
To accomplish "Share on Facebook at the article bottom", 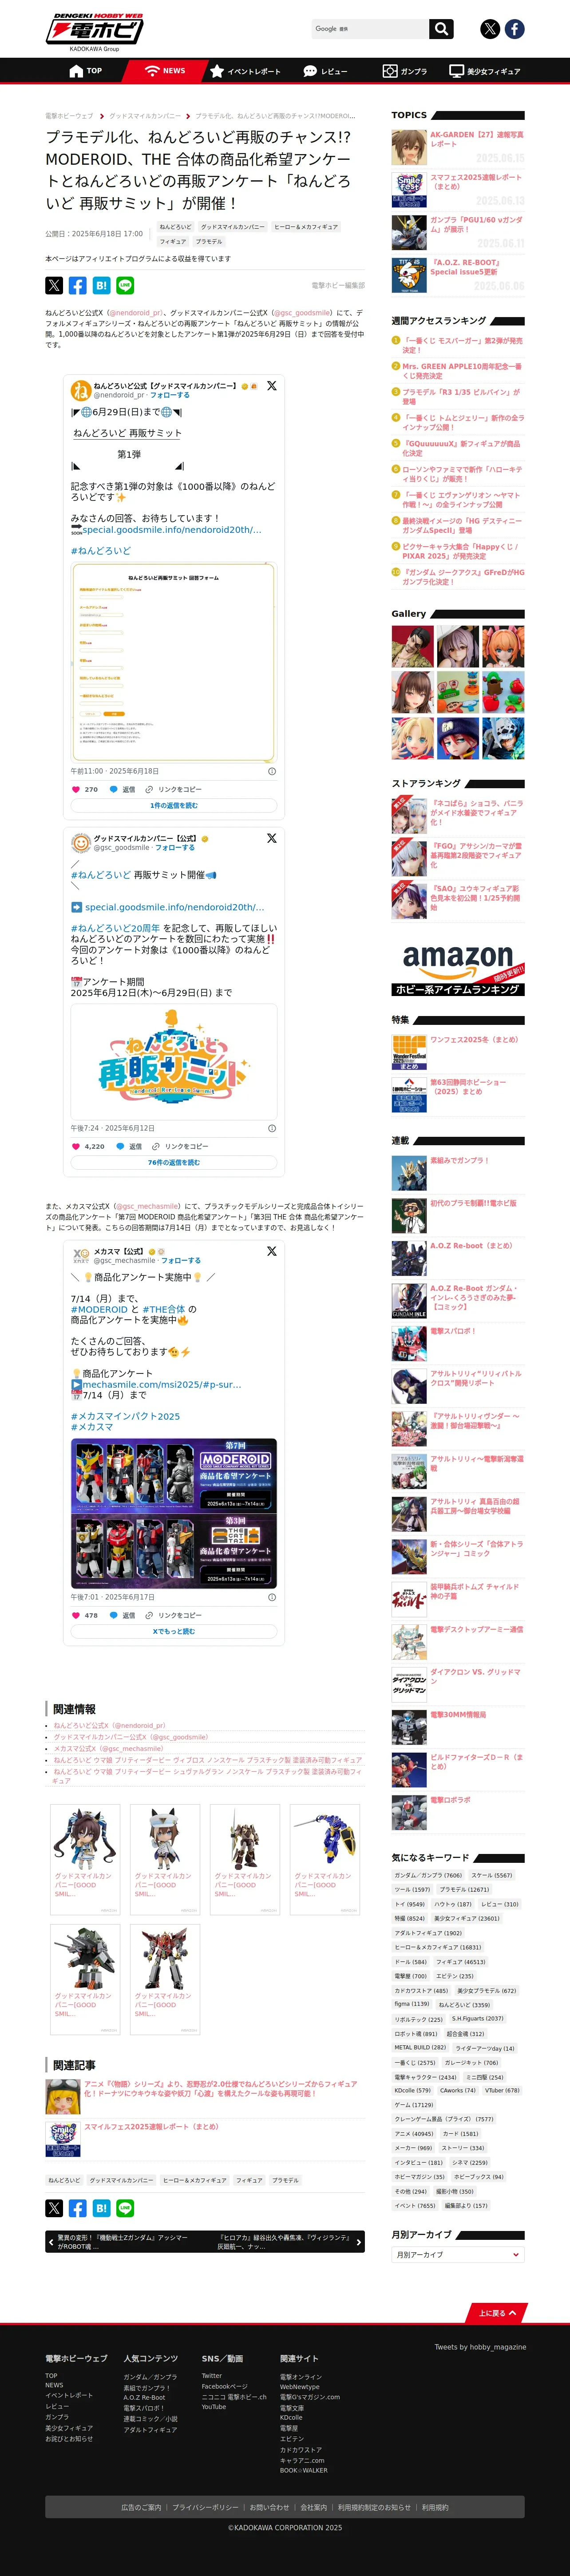I will tap(78, 2208).
